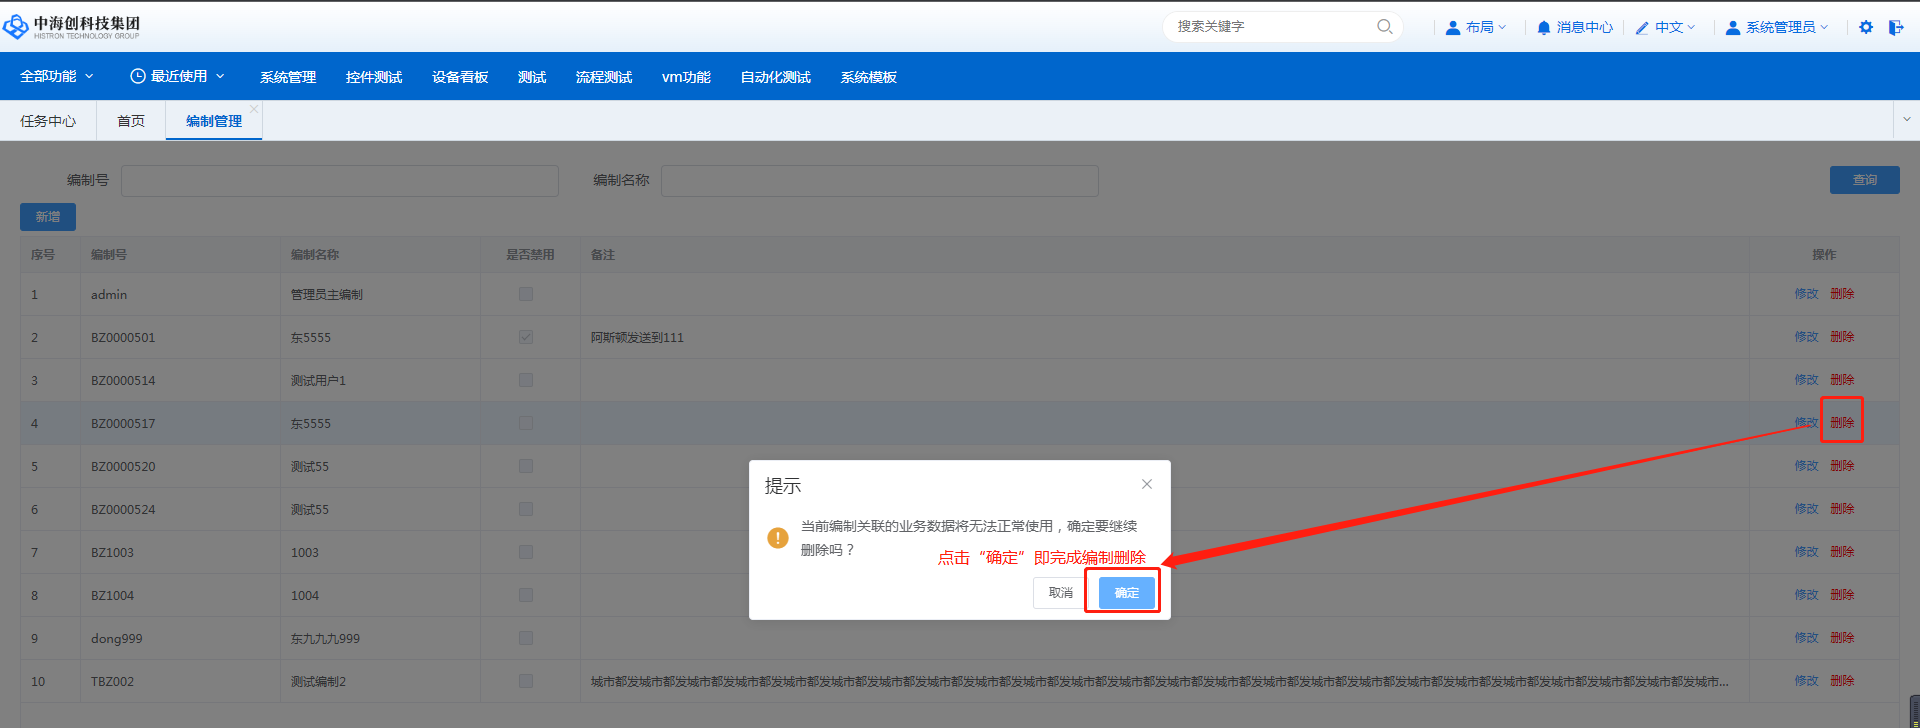Screen dimensions: 1920x728
Task: Expand the tab bar chevron at far right
Action: [x=1906, y=119]
